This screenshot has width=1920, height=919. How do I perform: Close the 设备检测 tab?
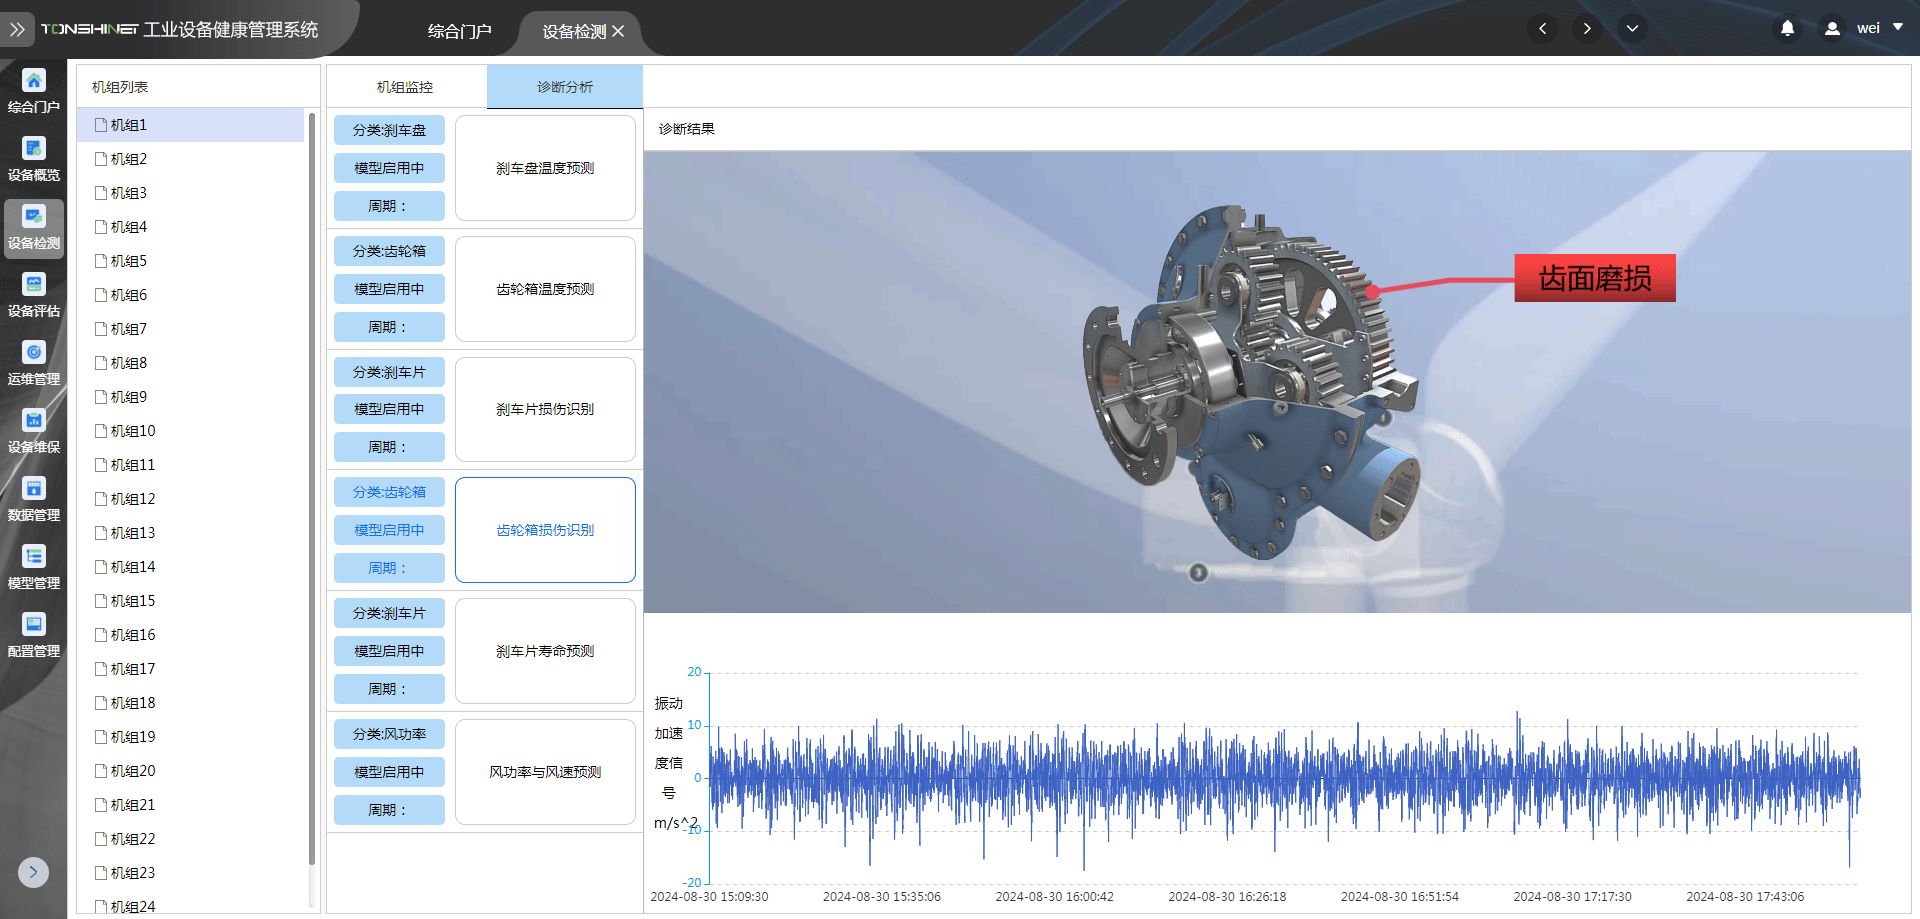tap(619, 32)
